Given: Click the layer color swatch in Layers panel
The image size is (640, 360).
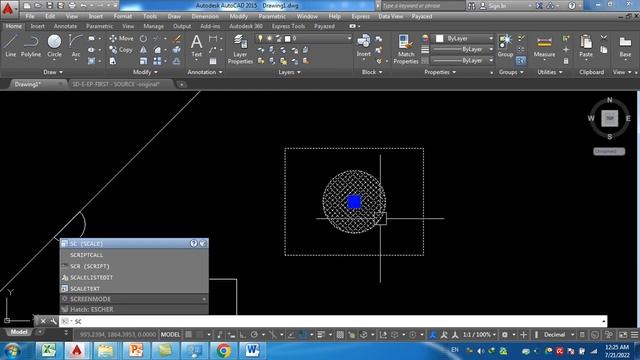Looking at the screenshot, I should click(x=287, y=39).
